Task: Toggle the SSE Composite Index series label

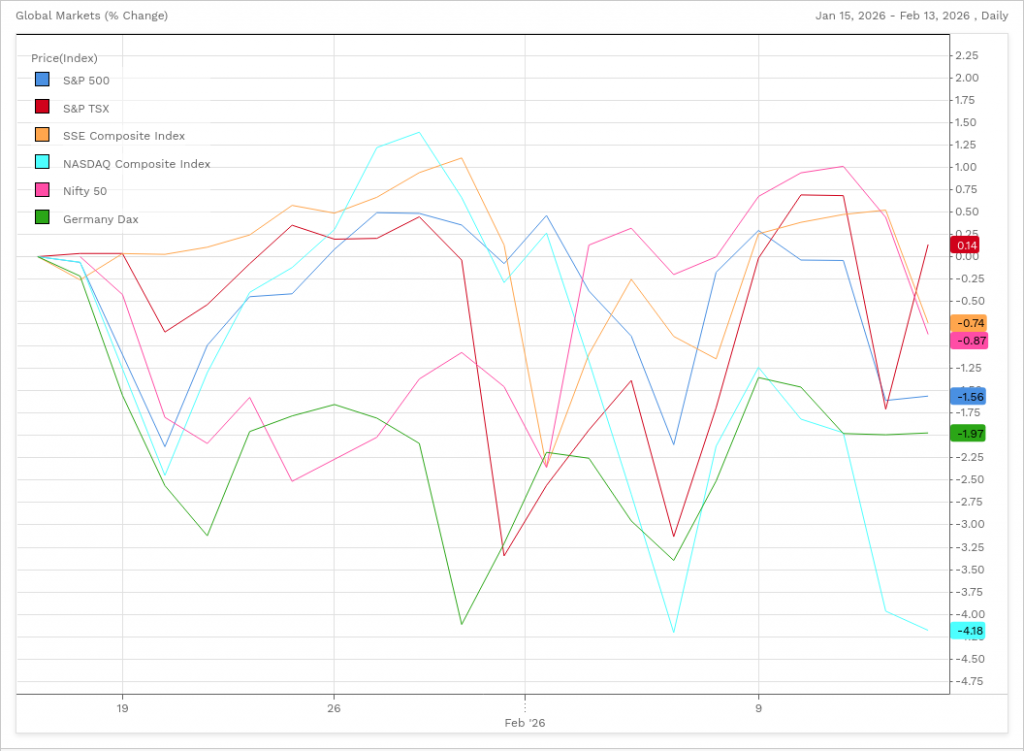Action: point(124,136)
